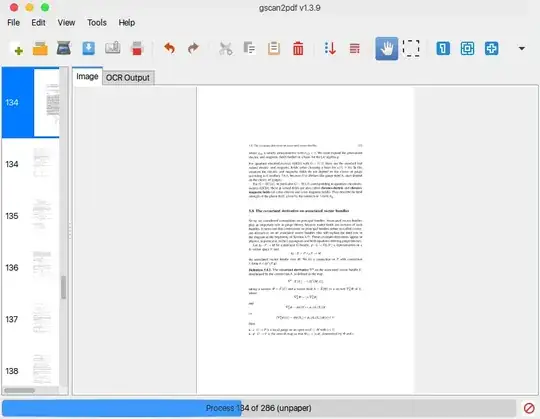Renumber pages with the arrow-down icon
Image resolution: width=540 pixels, height=419 pixels.
[330, 49]
